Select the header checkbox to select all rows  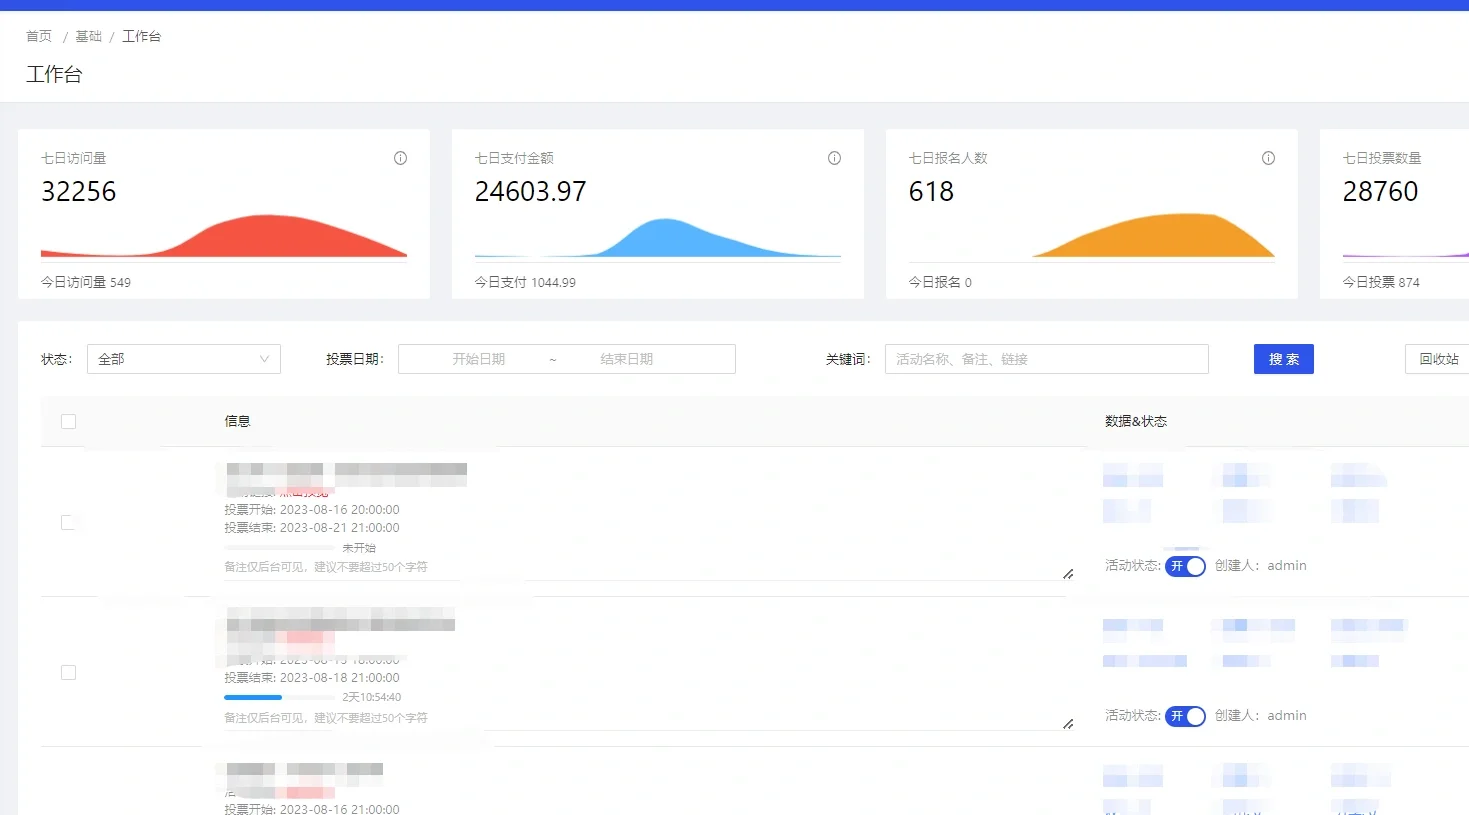tap(68, 421)
